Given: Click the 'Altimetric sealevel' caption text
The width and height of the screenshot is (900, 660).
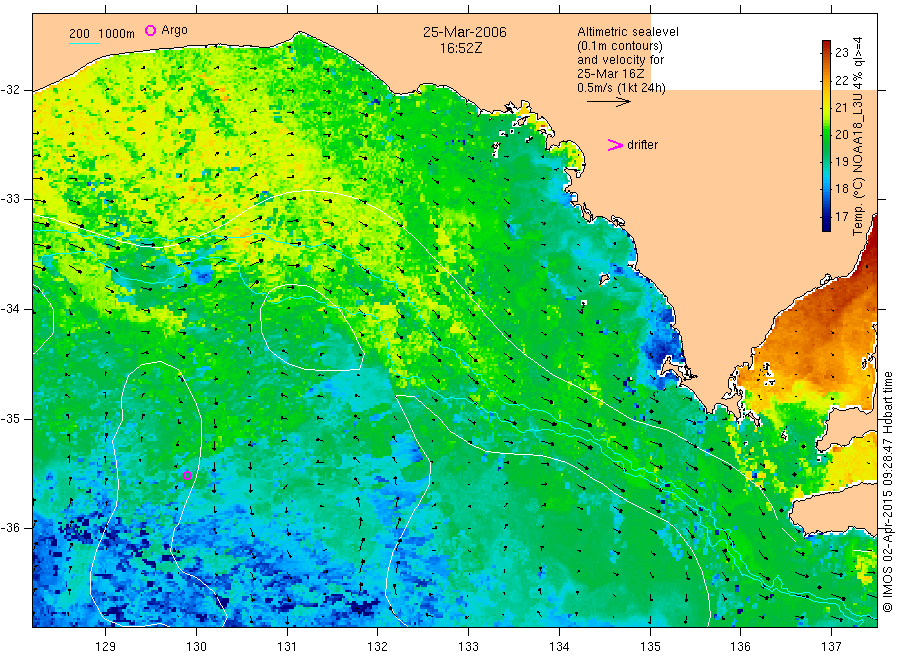Looking at the screenshot, I should (628, 32).
